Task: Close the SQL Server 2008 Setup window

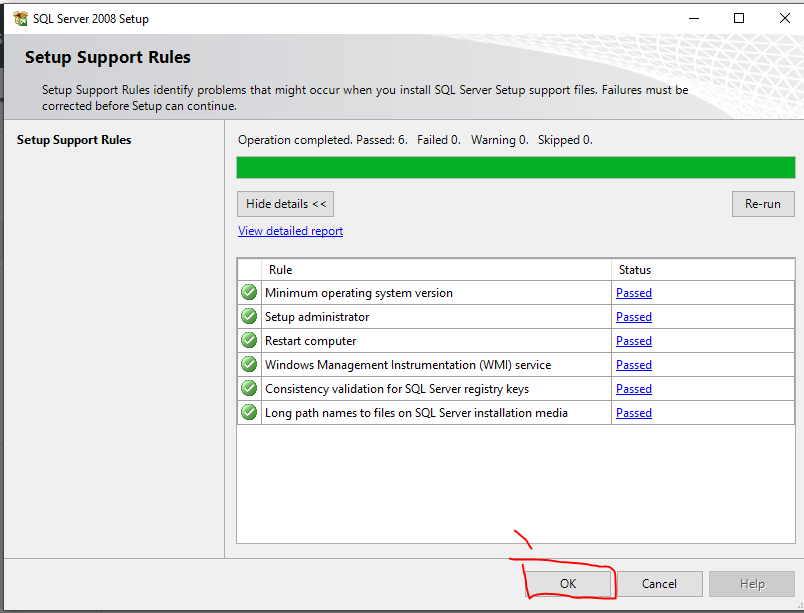Action: [x=785, y=18]
